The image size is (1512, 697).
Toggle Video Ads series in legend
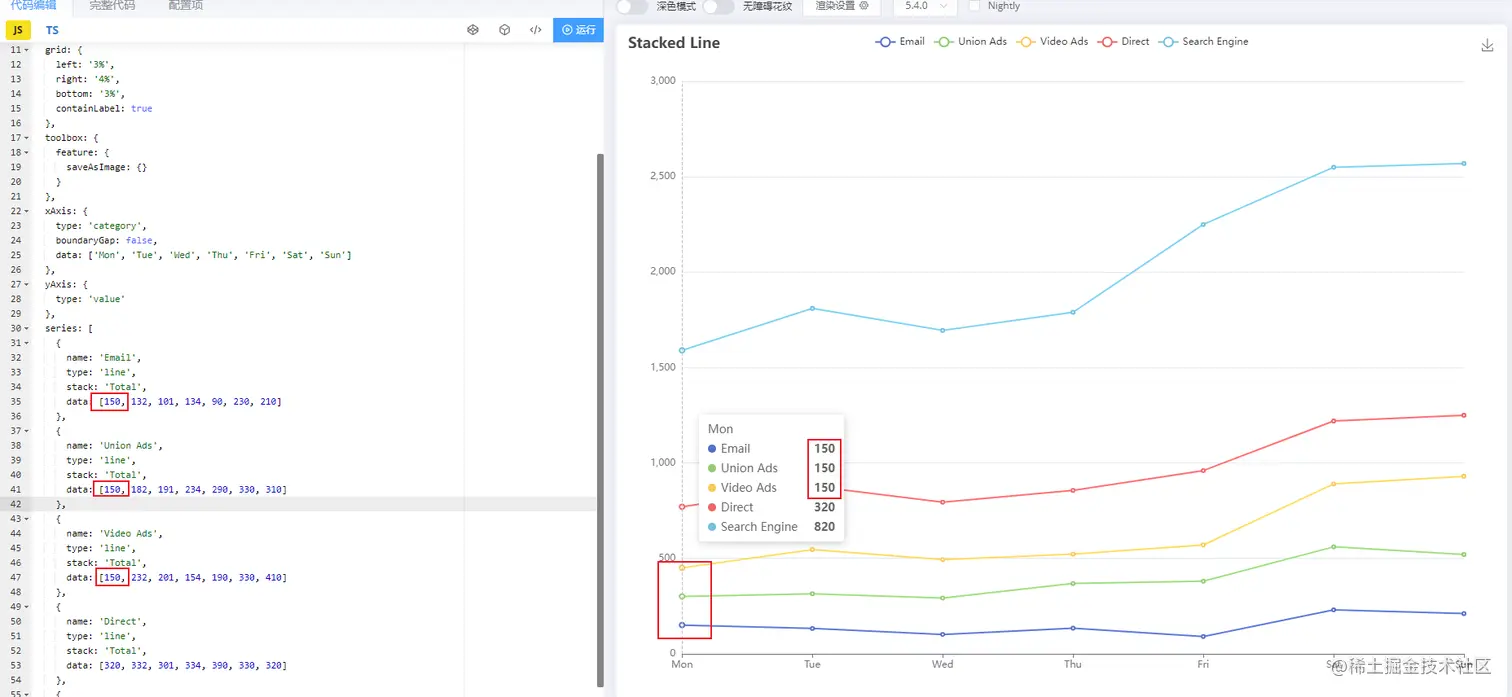coord(1052,42)
